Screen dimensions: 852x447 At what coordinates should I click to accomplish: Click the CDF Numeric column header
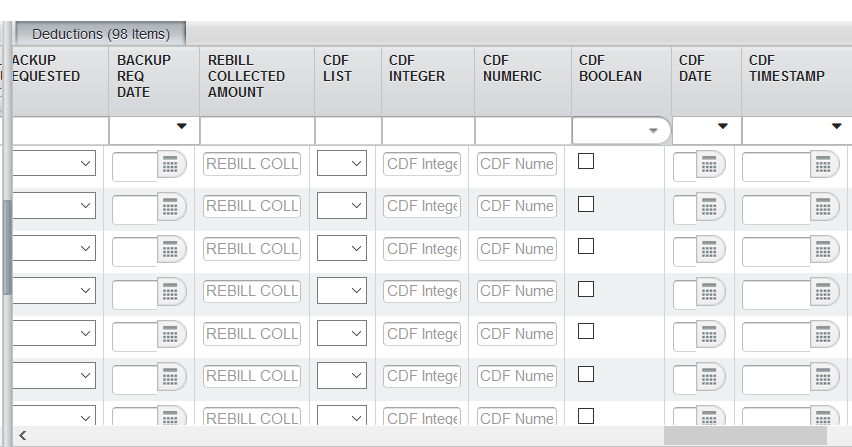(512, 76)
